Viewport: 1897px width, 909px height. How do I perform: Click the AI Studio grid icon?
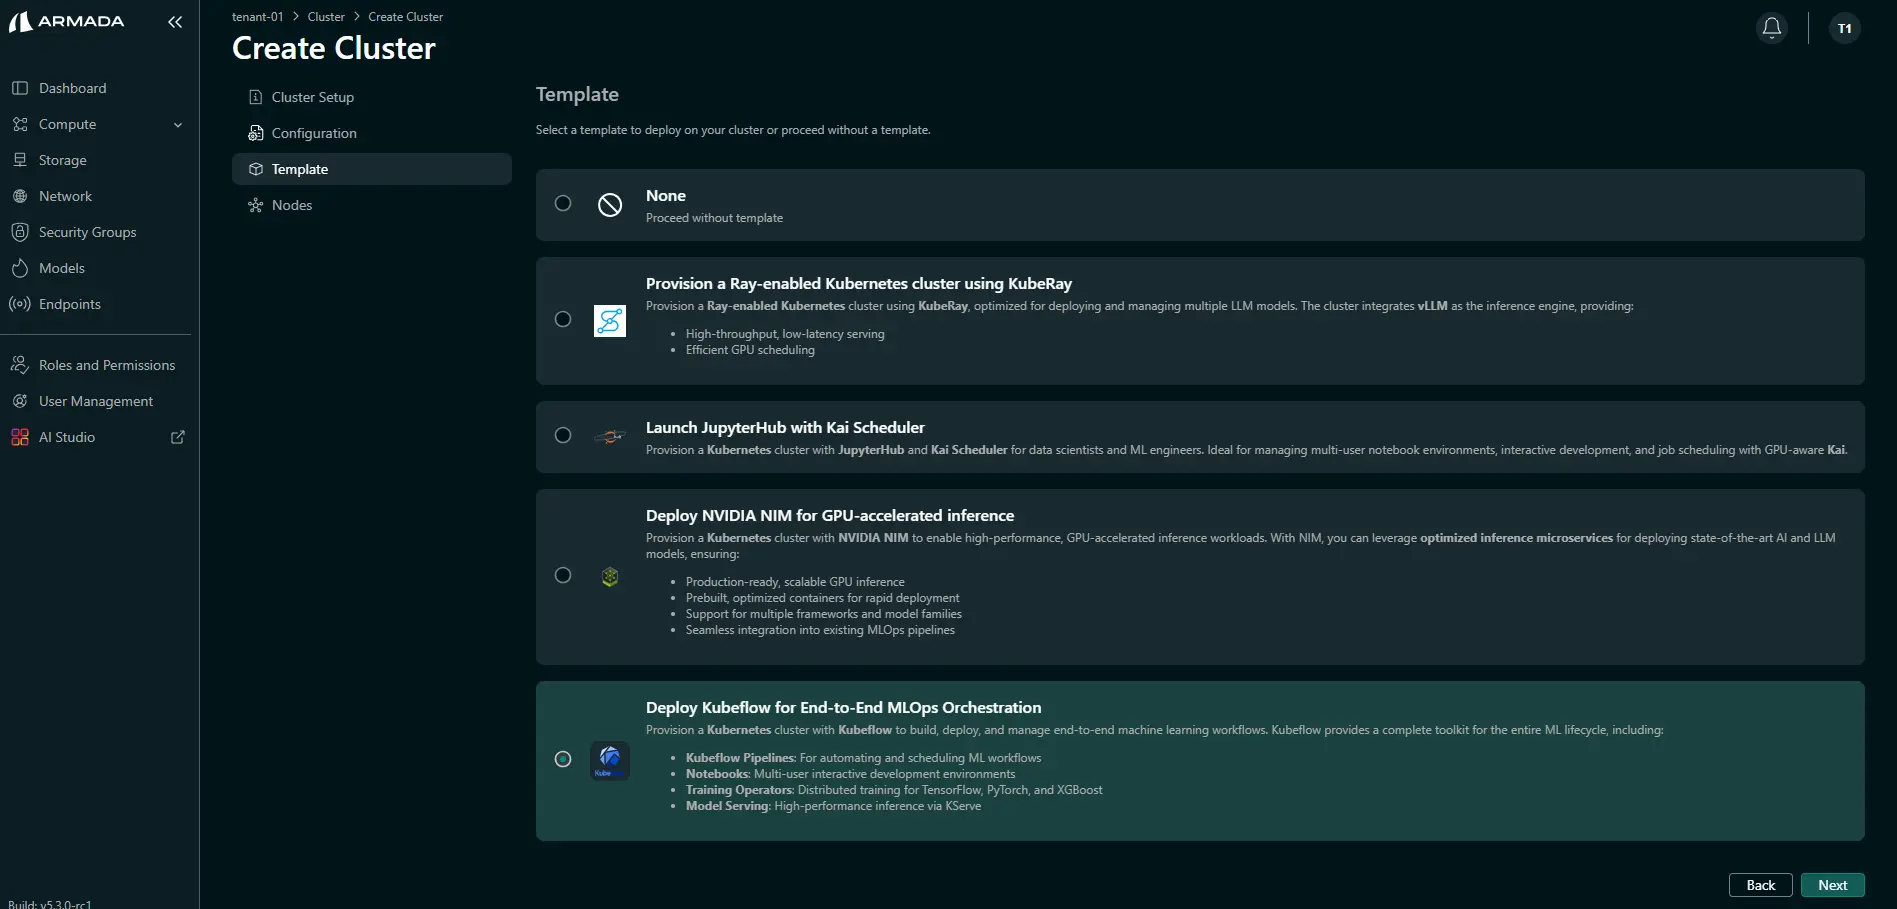[x=20, y=437]
